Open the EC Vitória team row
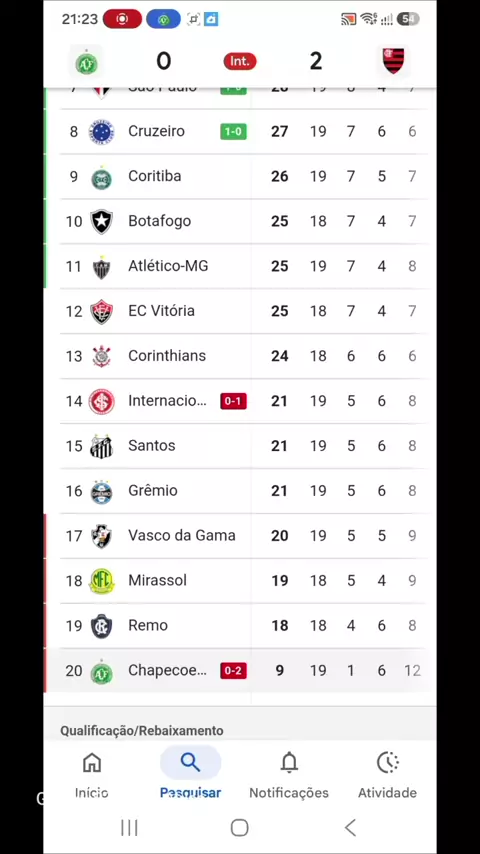Image resolution: width=480 pixels, height=854 pixels. tap(240, 311)
